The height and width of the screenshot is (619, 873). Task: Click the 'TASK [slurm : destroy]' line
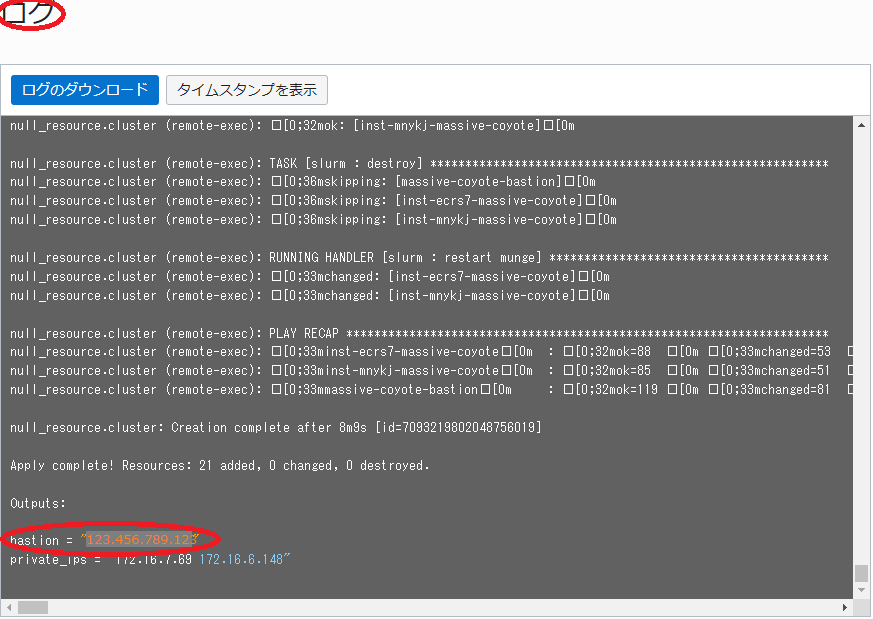tap(418, 163)
